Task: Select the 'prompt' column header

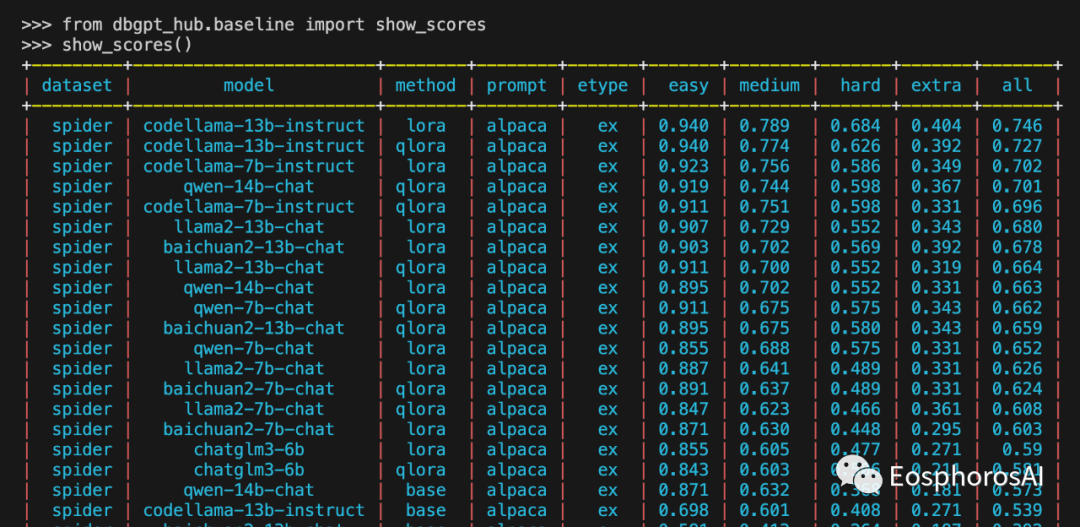Action: coord(517,85)
